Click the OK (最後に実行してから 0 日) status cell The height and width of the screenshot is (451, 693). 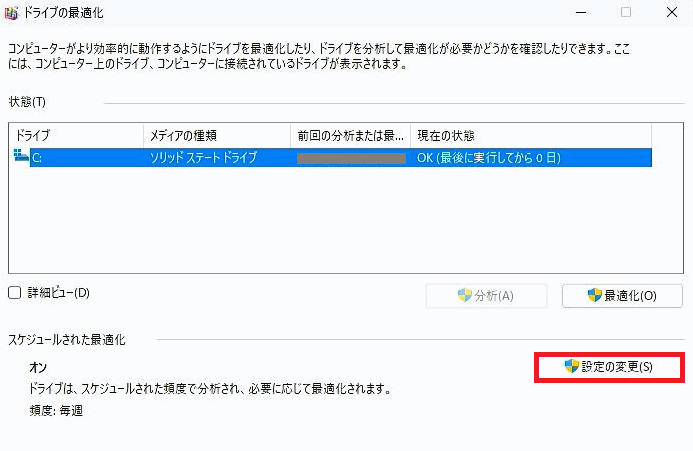pyautogui.click(x=488, y=158)
